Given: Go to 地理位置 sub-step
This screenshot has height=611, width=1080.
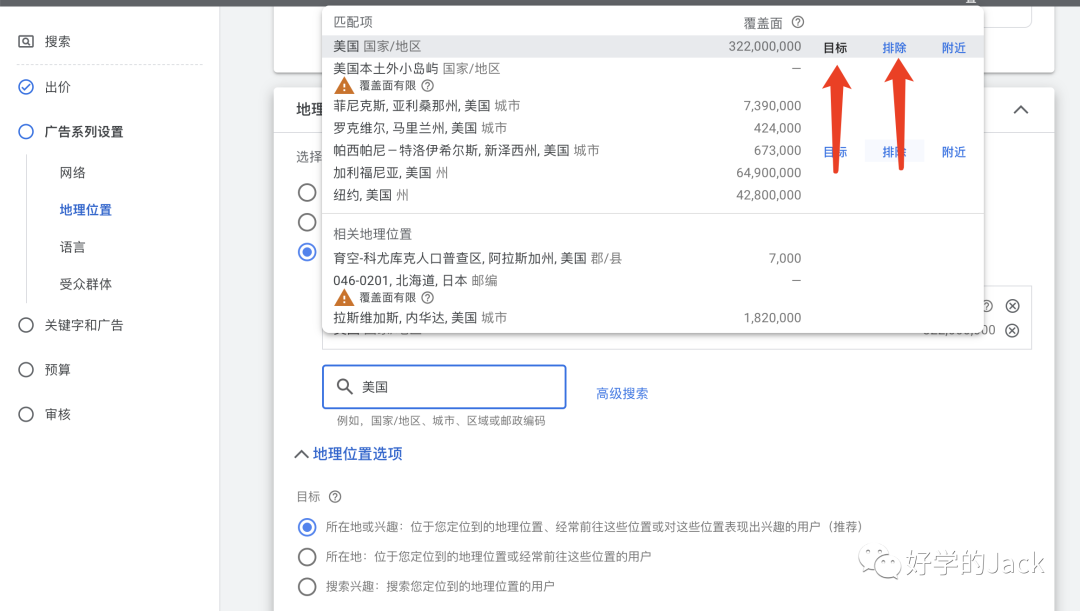Looking at the screenshot, I should pos(85,209).
